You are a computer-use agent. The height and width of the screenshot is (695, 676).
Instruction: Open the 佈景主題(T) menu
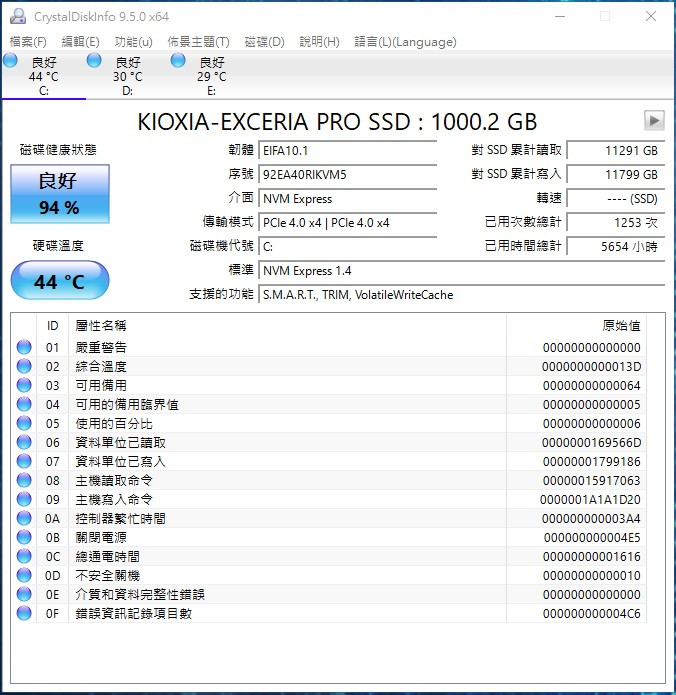click(198, 42)
